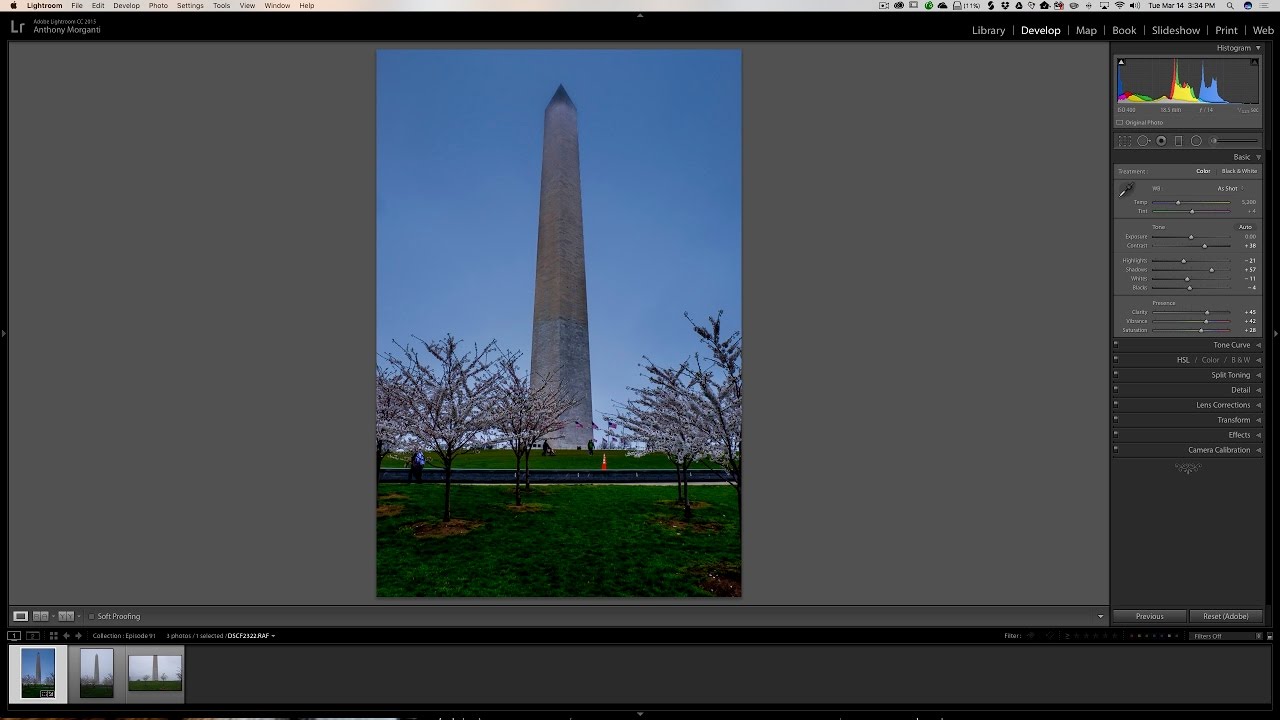The width and height of the screenshot is (1280, 720).
Task: Select second window display button 2
Action: [x=32, y=636]
